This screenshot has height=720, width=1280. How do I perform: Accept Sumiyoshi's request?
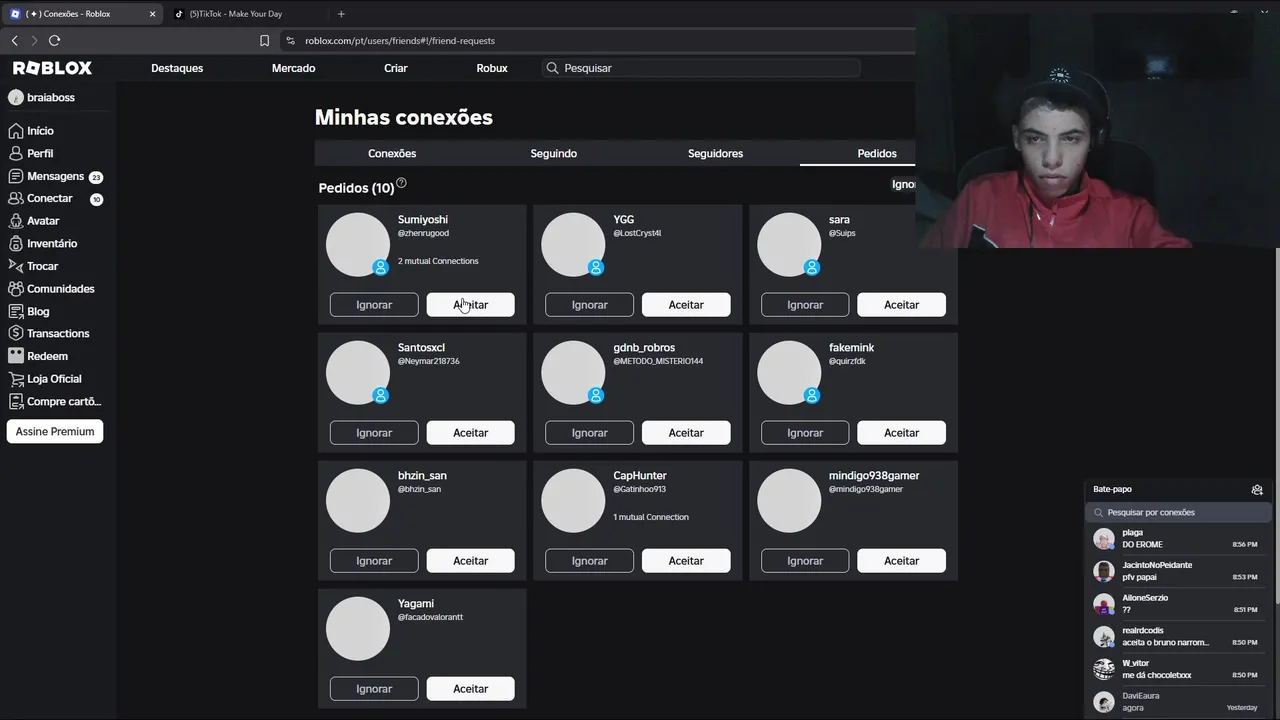[470, 305]
